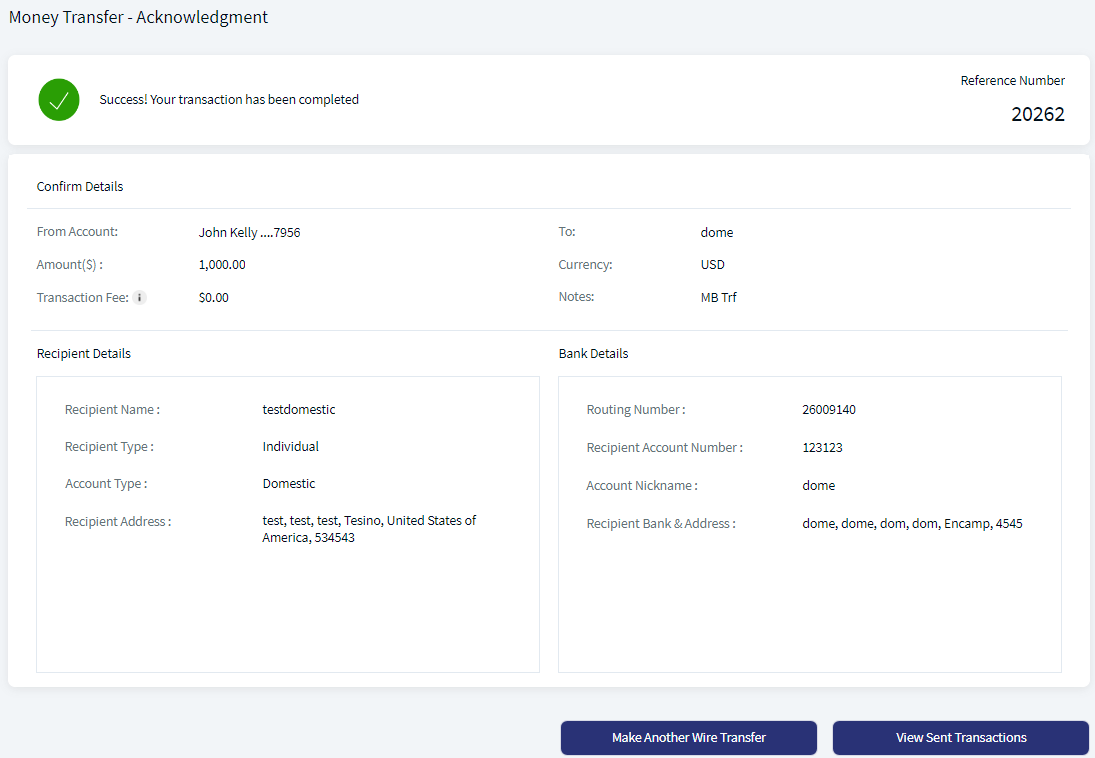Click the green success checkmark icon

click(x=59, y=100)
